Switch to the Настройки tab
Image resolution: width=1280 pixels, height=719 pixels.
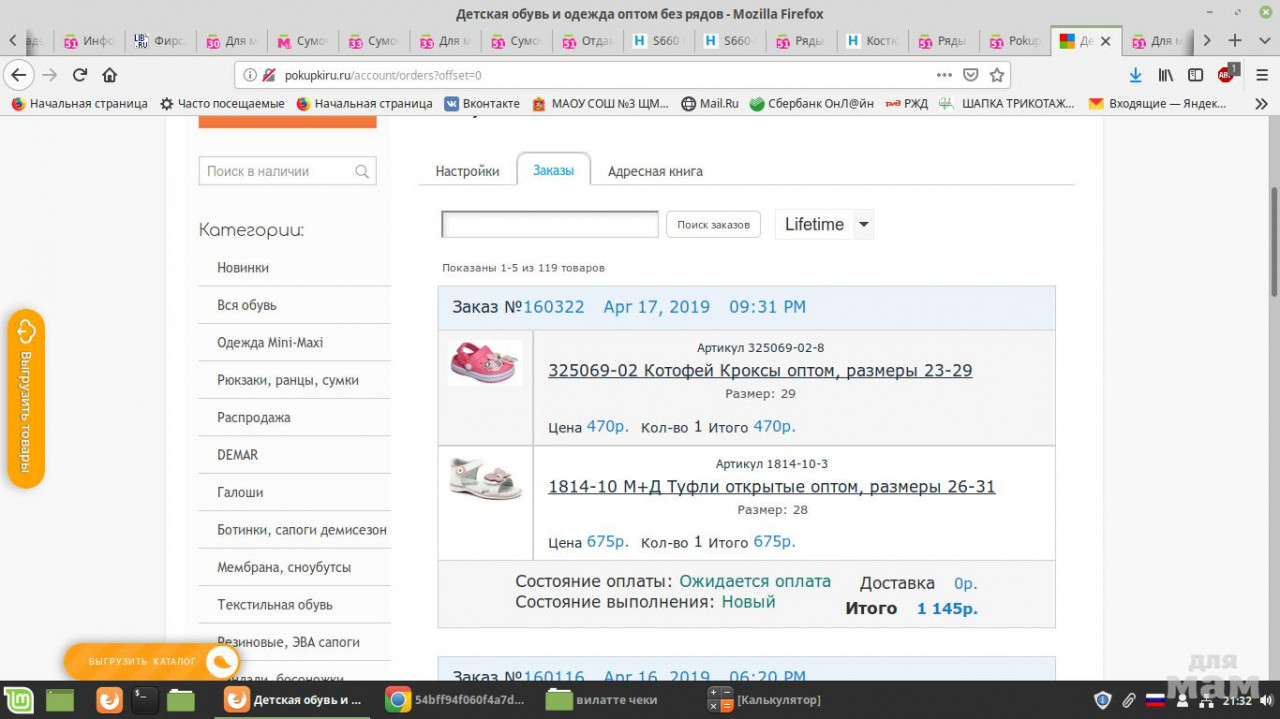(467, 171)
